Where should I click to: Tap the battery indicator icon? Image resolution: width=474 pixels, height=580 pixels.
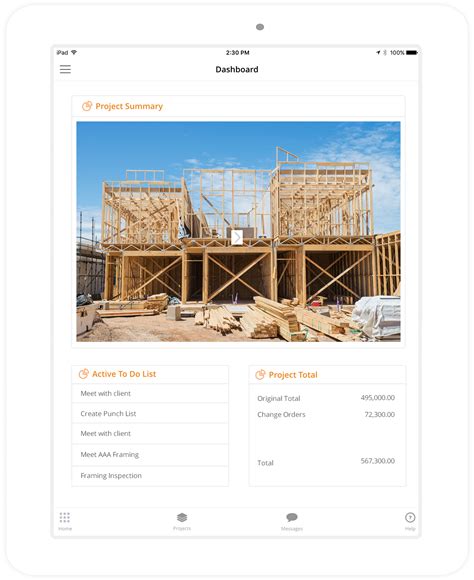click(412, 53)
